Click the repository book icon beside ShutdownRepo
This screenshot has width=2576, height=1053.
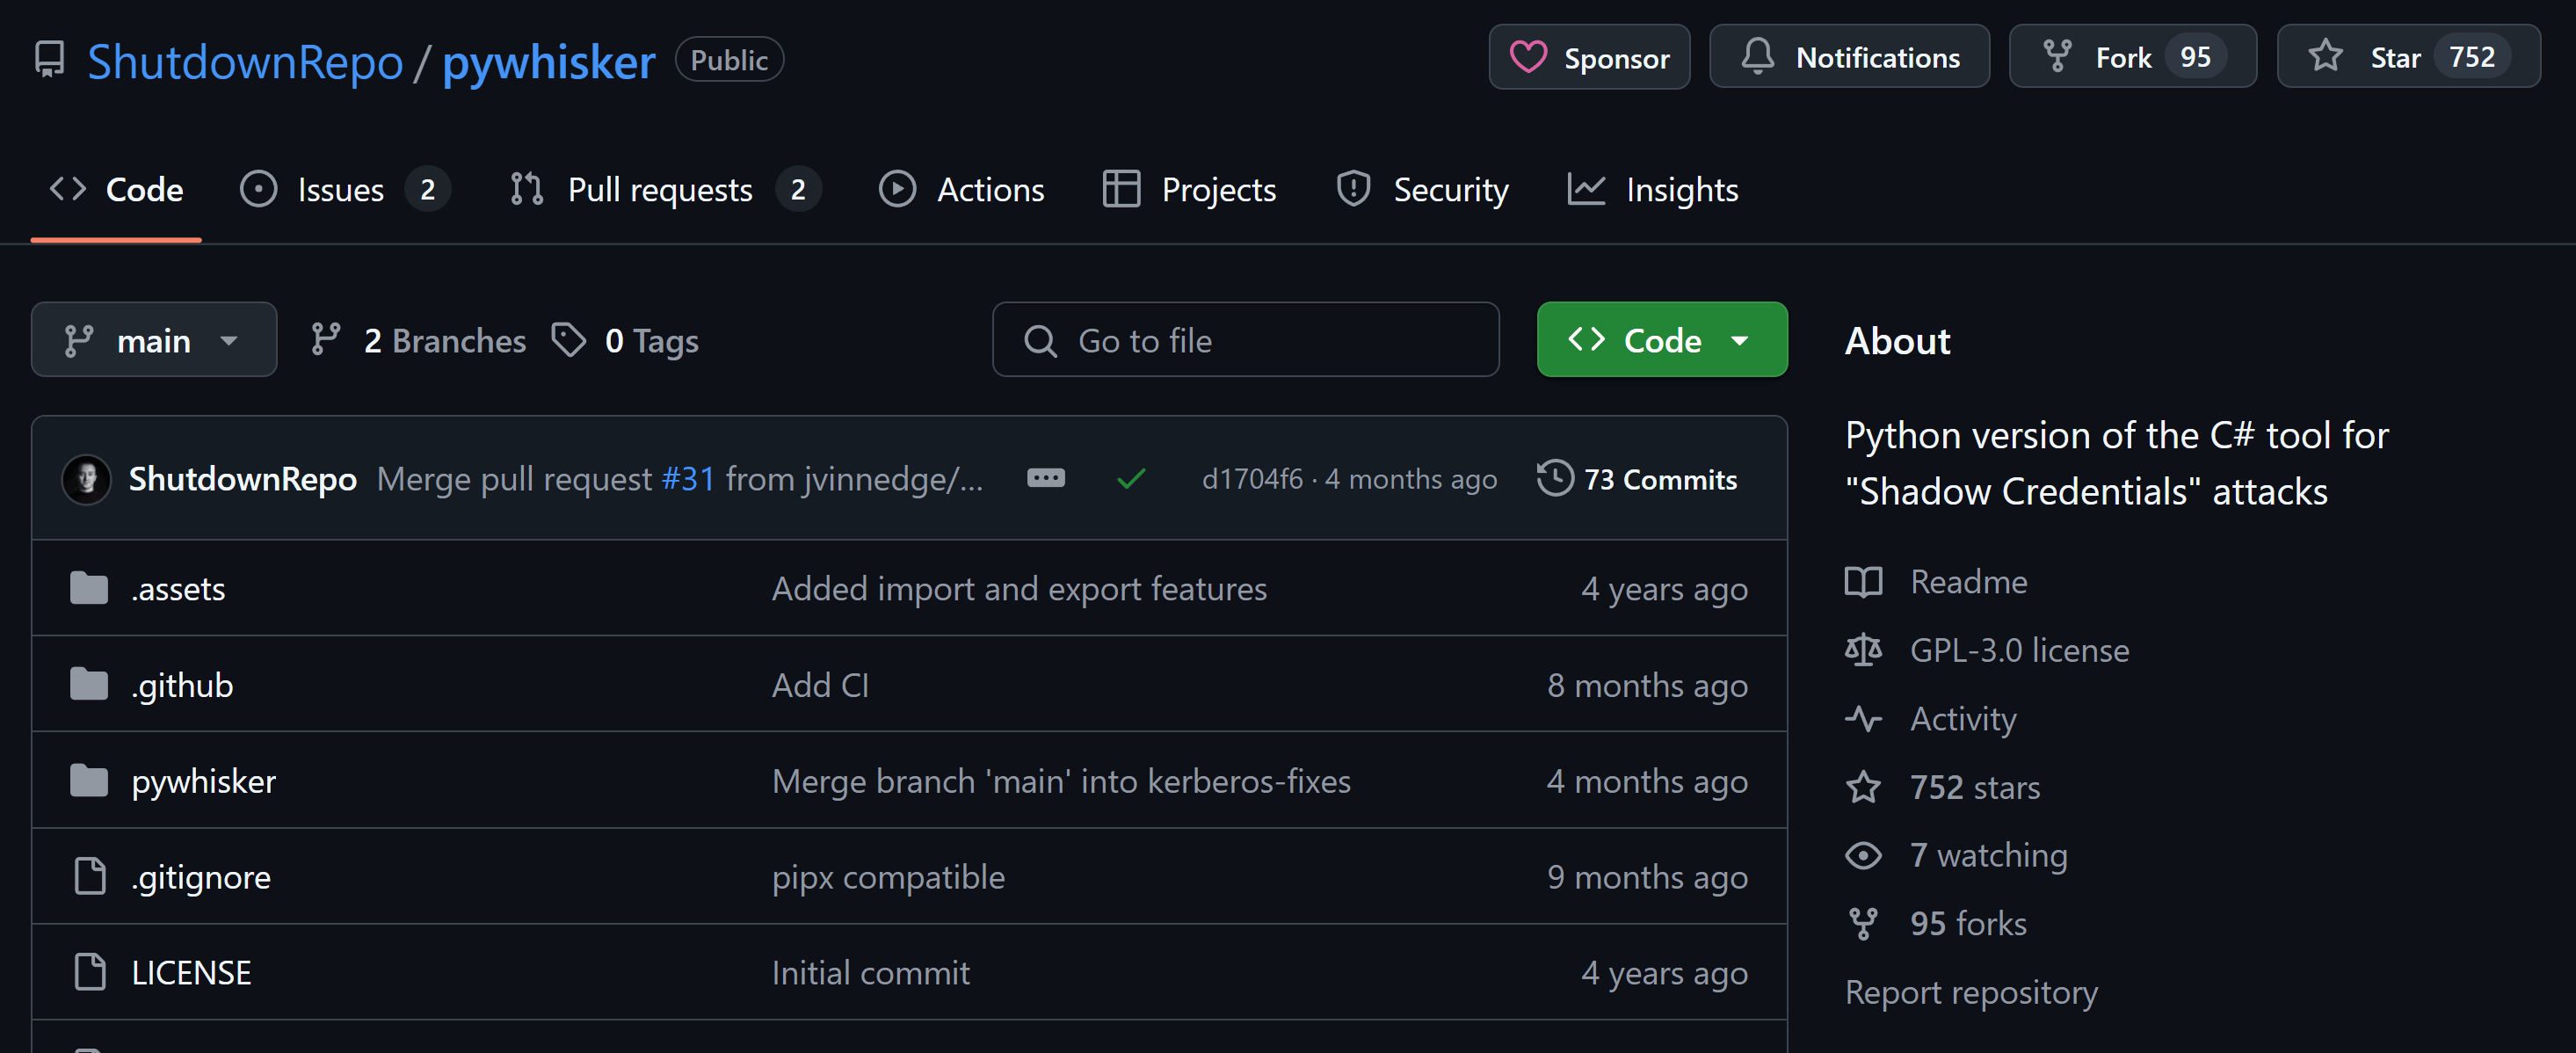click(x=49, y=59)
